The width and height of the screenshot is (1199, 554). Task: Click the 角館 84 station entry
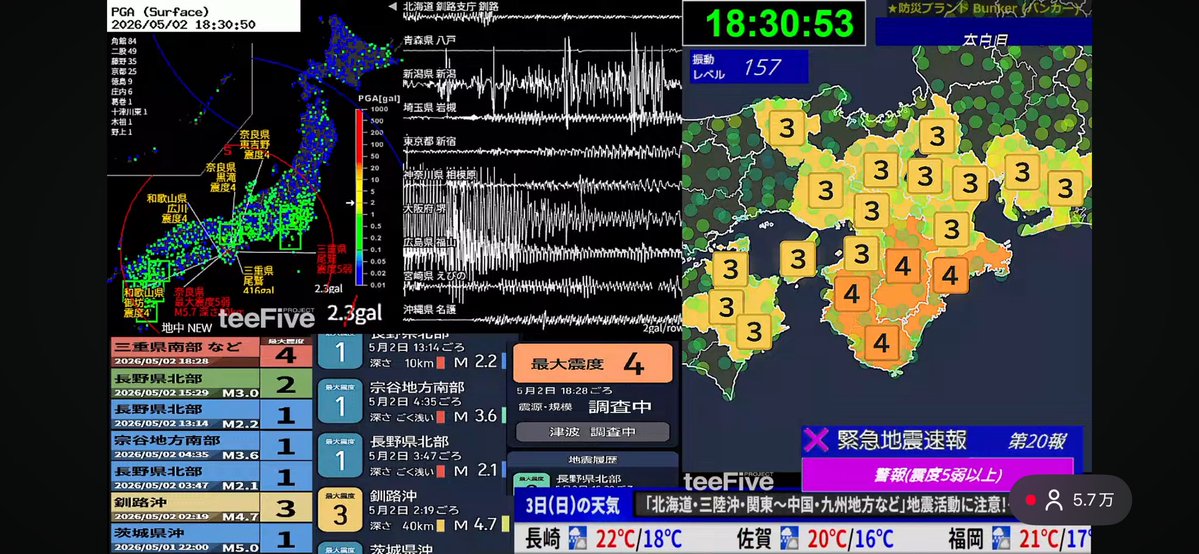(x=124, y=41)
